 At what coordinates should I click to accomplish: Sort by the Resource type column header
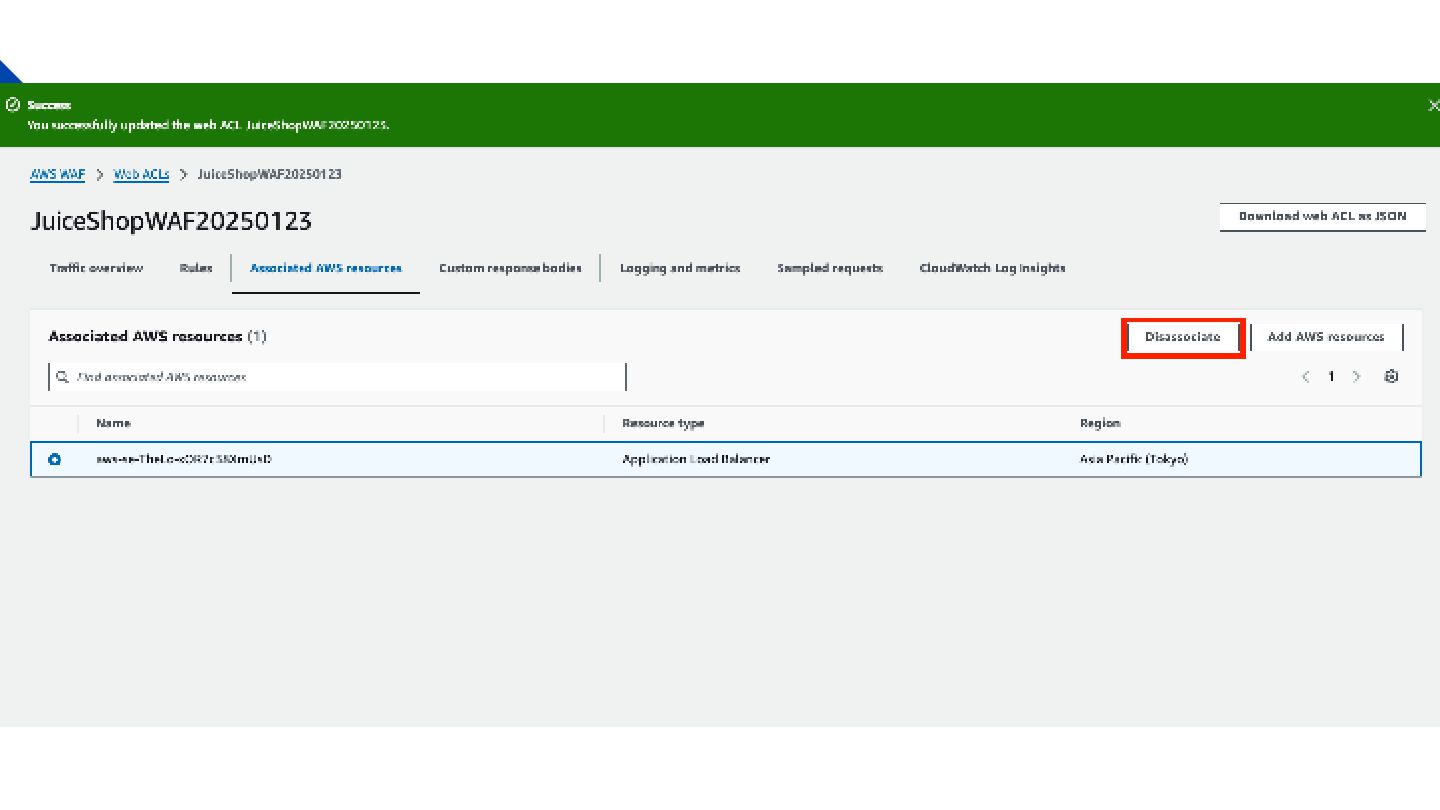(663, 423)
